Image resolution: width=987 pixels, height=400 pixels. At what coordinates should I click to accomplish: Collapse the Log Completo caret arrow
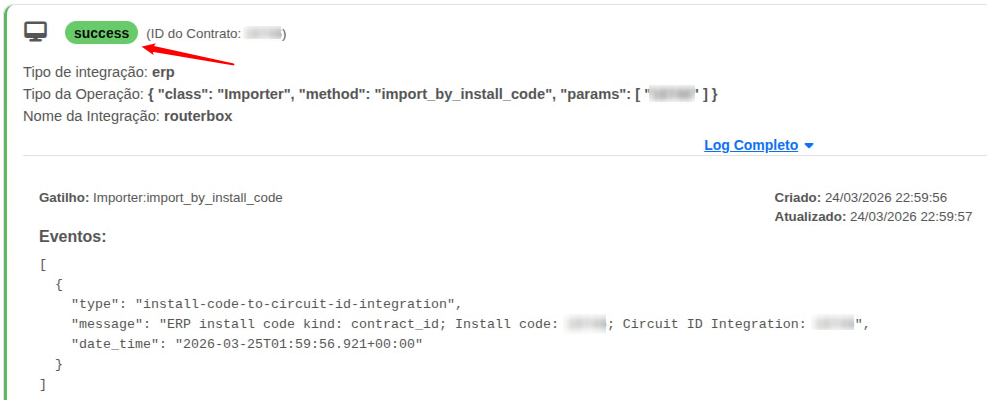tap(809, 146)
